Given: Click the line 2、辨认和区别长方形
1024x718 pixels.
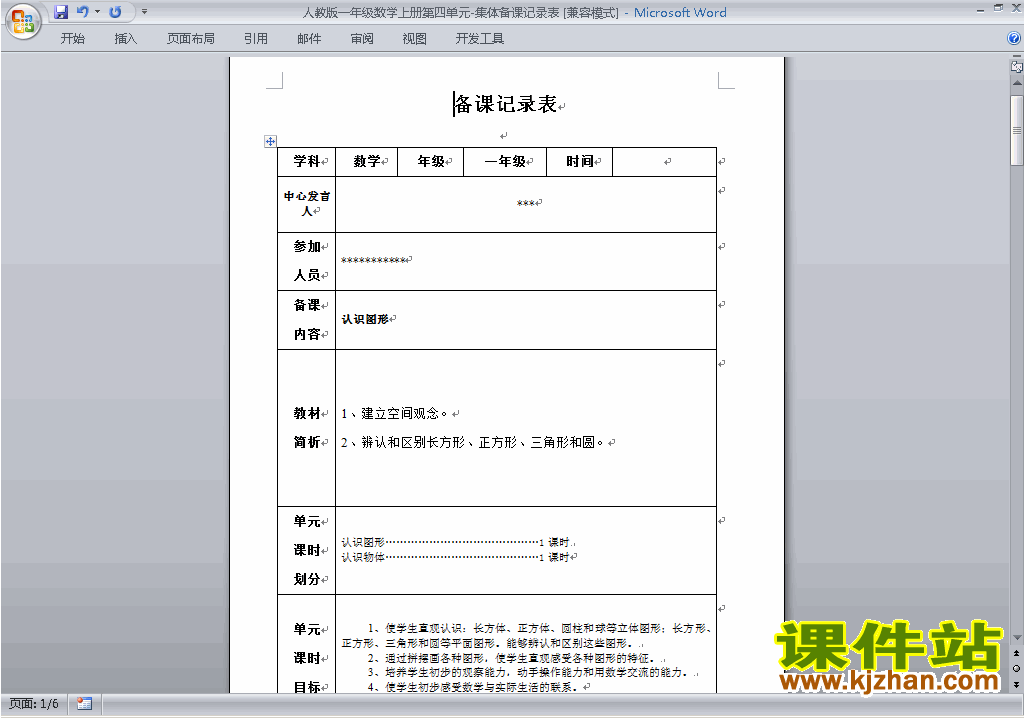Looking at the screenshot, I should tap(472, 442).
